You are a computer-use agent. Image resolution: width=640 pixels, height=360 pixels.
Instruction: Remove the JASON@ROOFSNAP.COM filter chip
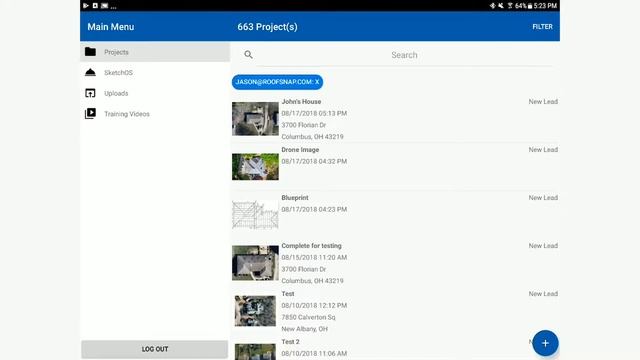click(278, 82)
